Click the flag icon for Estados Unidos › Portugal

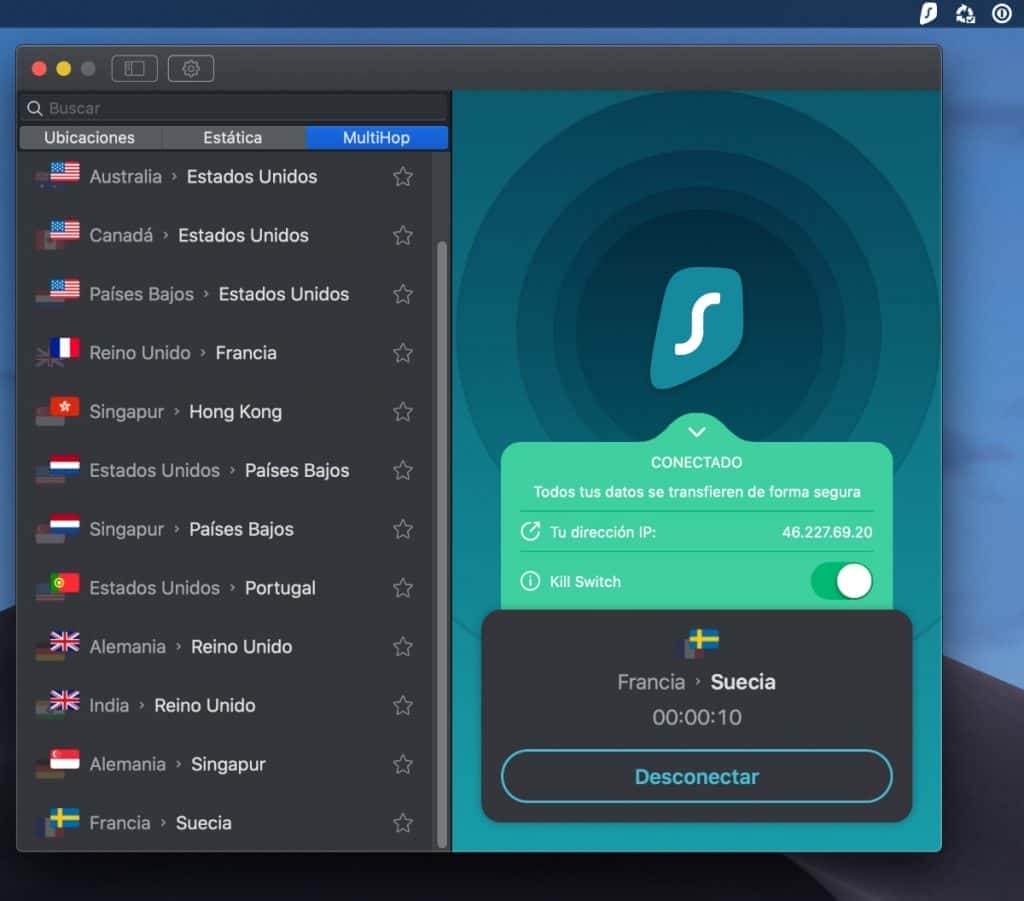coord(58,587)
